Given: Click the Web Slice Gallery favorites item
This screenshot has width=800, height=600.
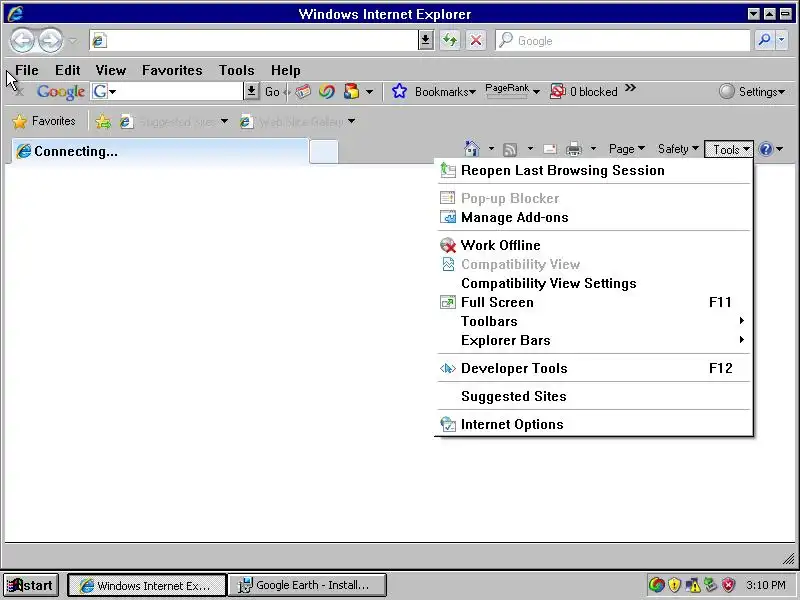Looking at the screenshot, I should 298,121.
